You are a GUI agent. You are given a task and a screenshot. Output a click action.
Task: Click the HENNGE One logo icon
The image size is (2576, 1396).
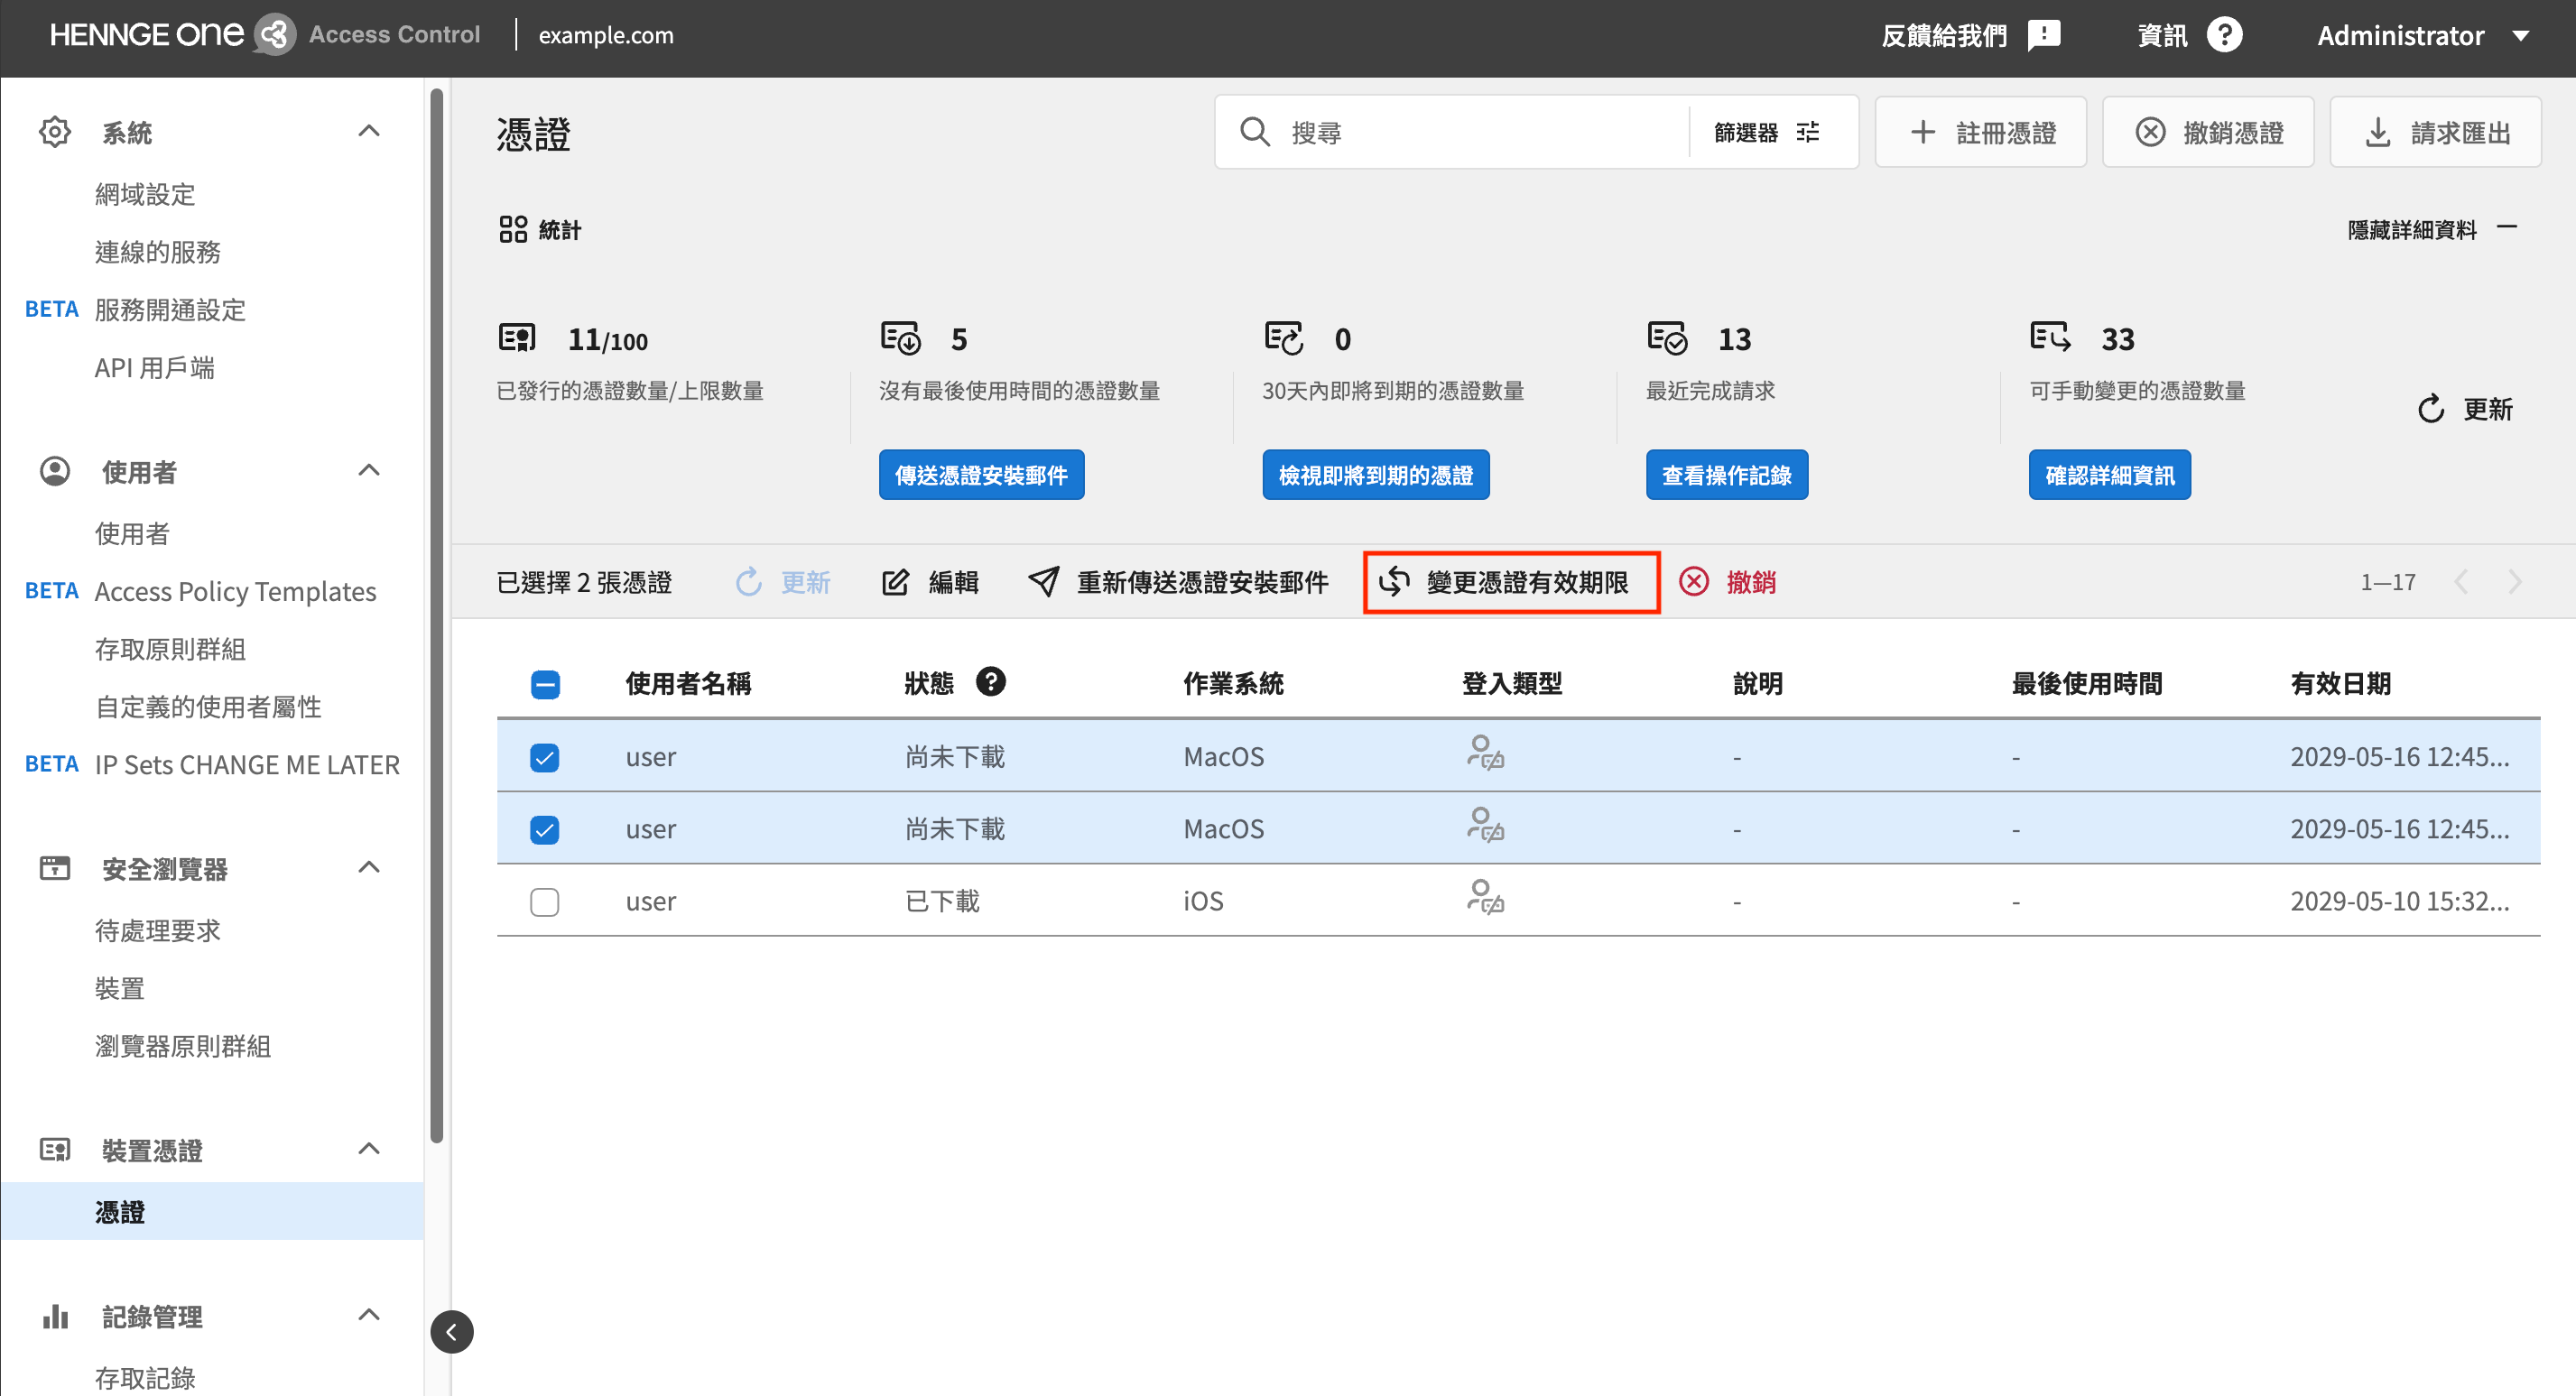(x=274, y=35)
